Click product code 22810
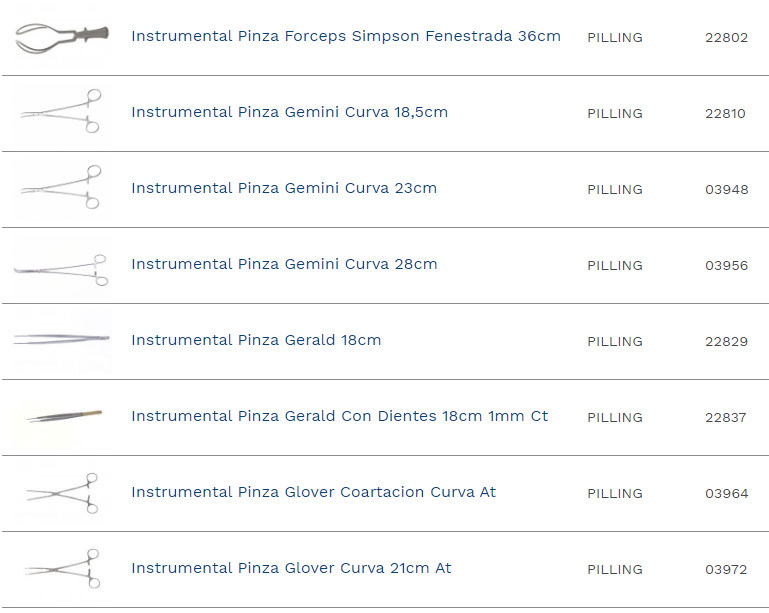 [725, 114]
